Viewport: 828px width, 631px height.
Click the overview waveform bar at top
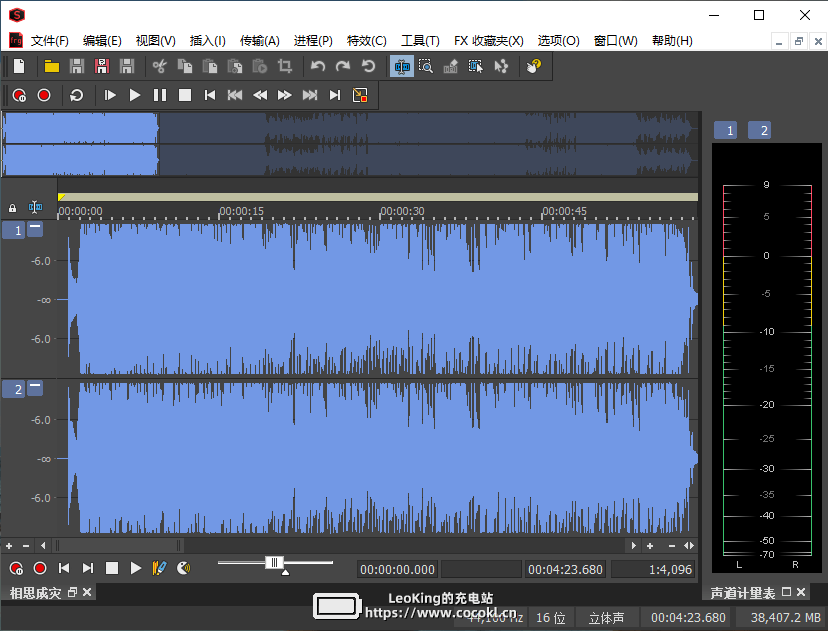coord(350,144)
